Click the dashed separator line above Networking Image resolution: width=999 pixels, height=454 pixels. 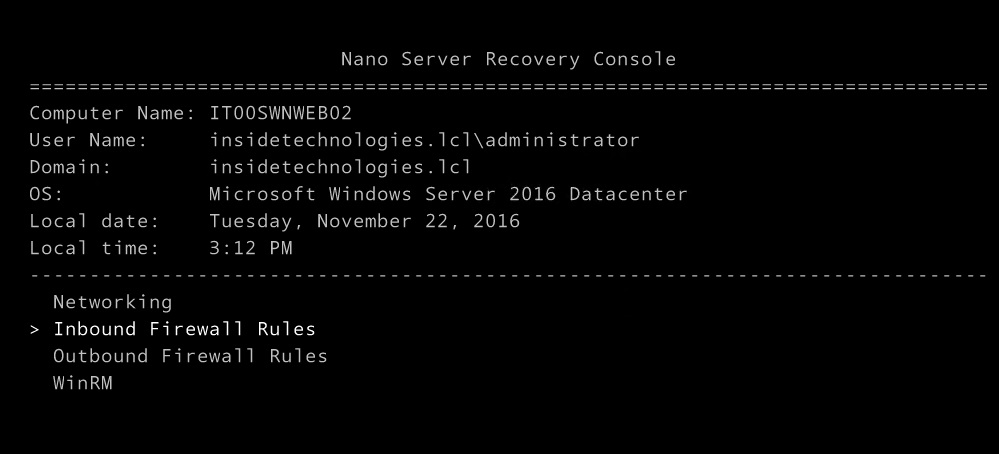click(508, 275)
